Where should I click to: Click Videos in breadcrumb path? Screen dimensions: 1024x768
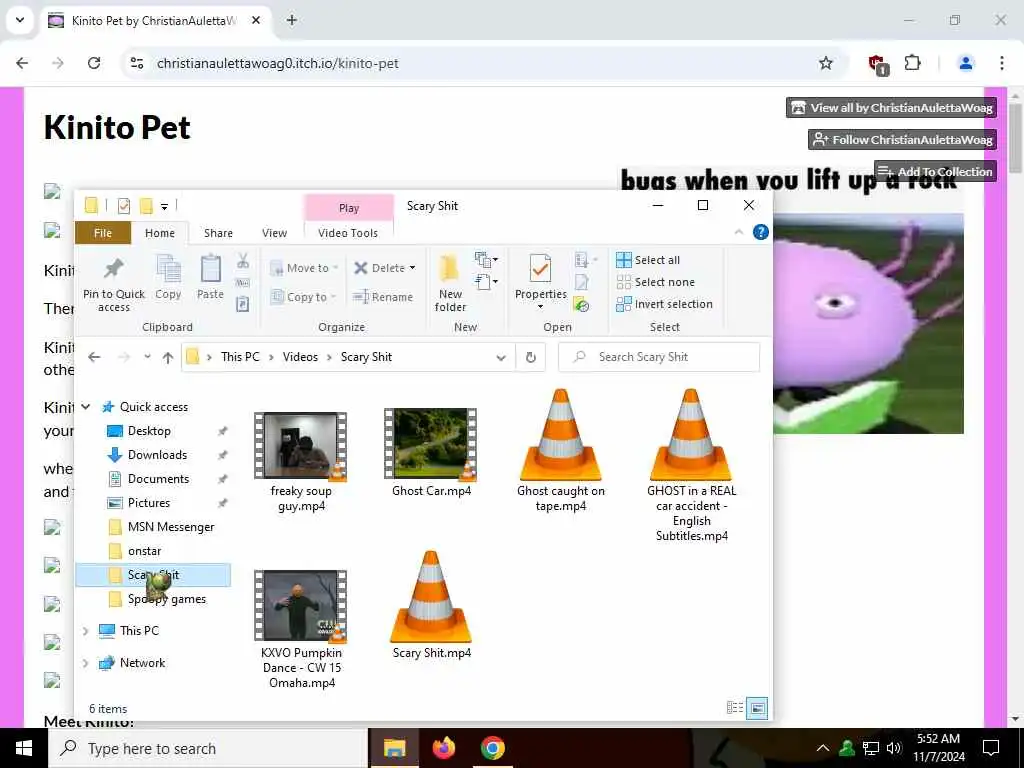point(300,357)
